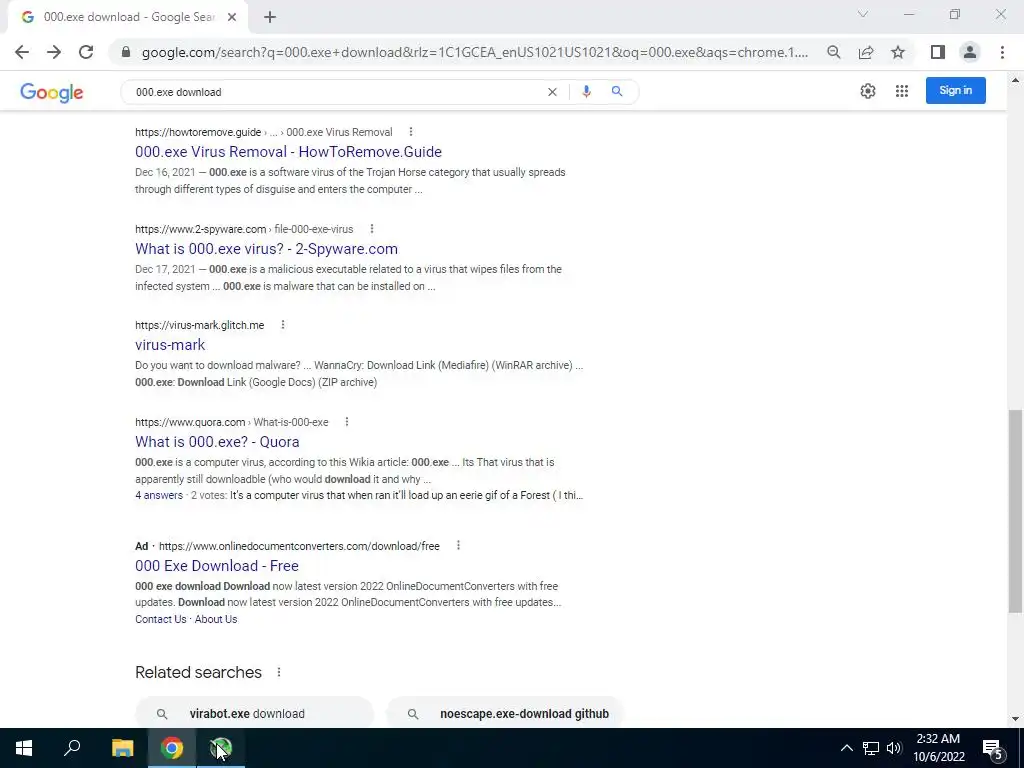The height and width of the screenshot is (768, 1024).
Task: Click the 'About Us' ad sitelink
Action: point(216,619)
